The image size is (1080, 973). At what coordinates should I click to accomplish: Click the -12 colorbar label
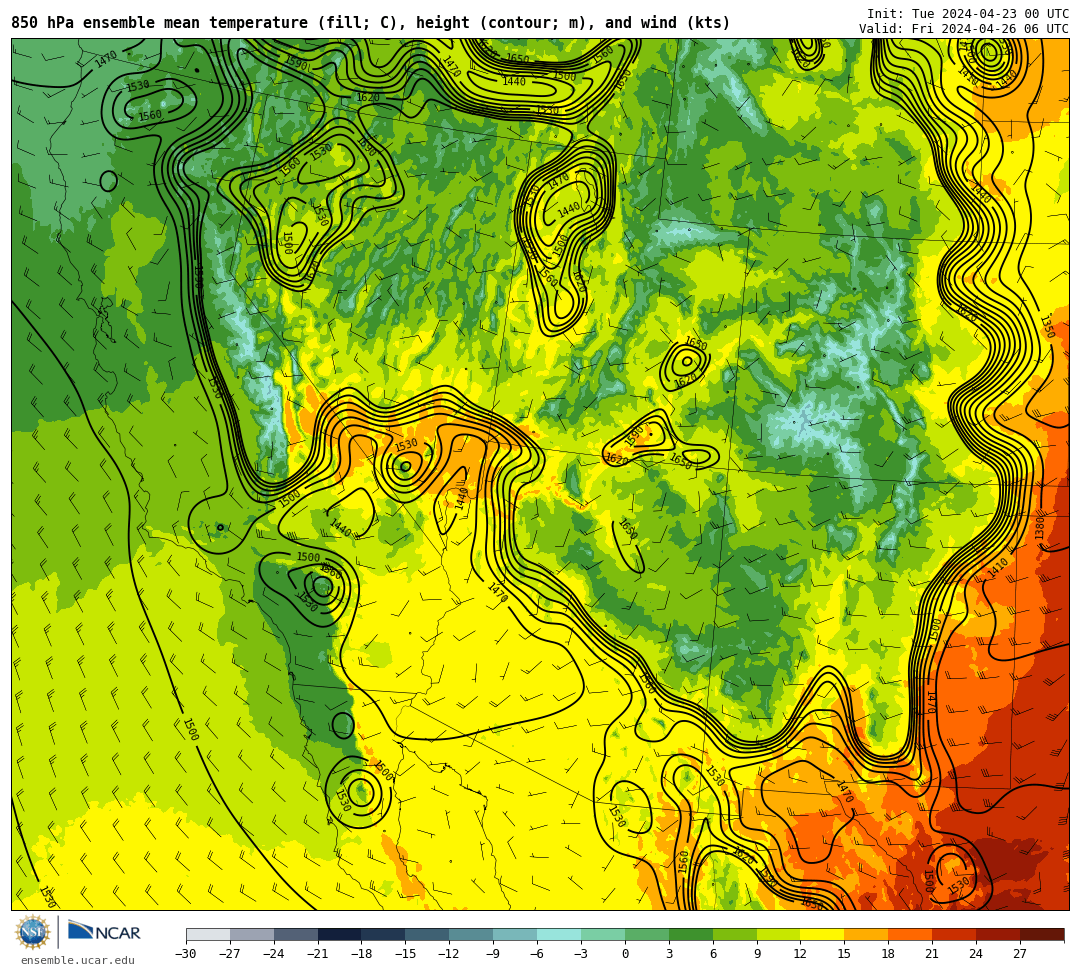pos(449,954)
